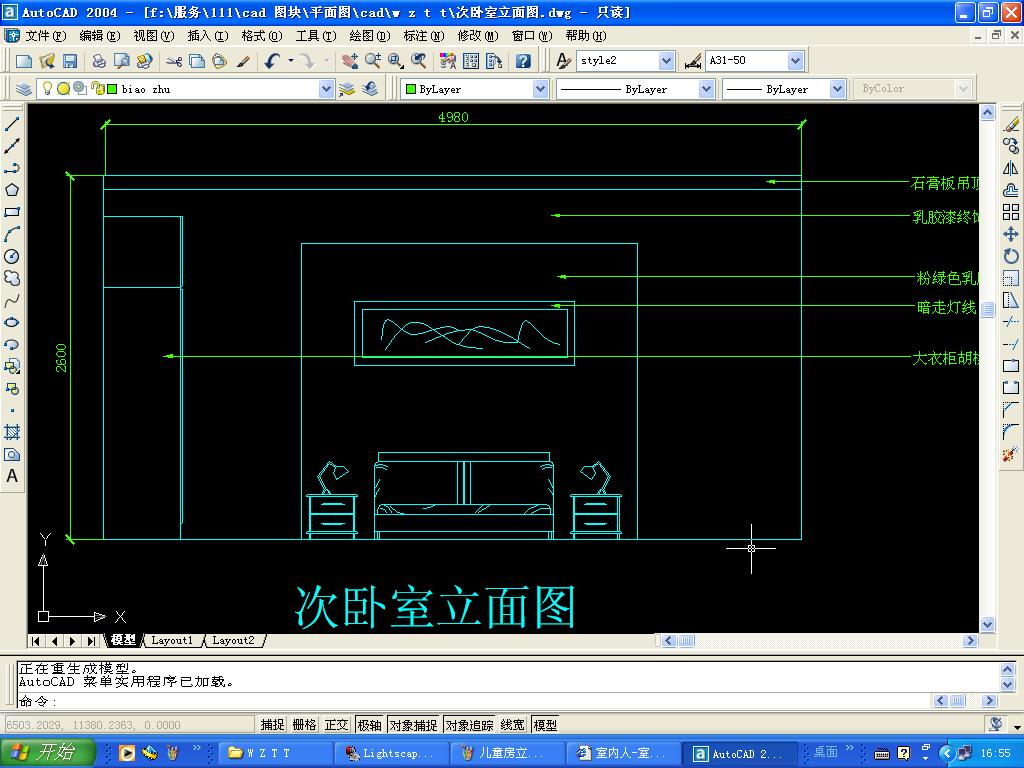Click the Open file icon

[x=47, y=61]
